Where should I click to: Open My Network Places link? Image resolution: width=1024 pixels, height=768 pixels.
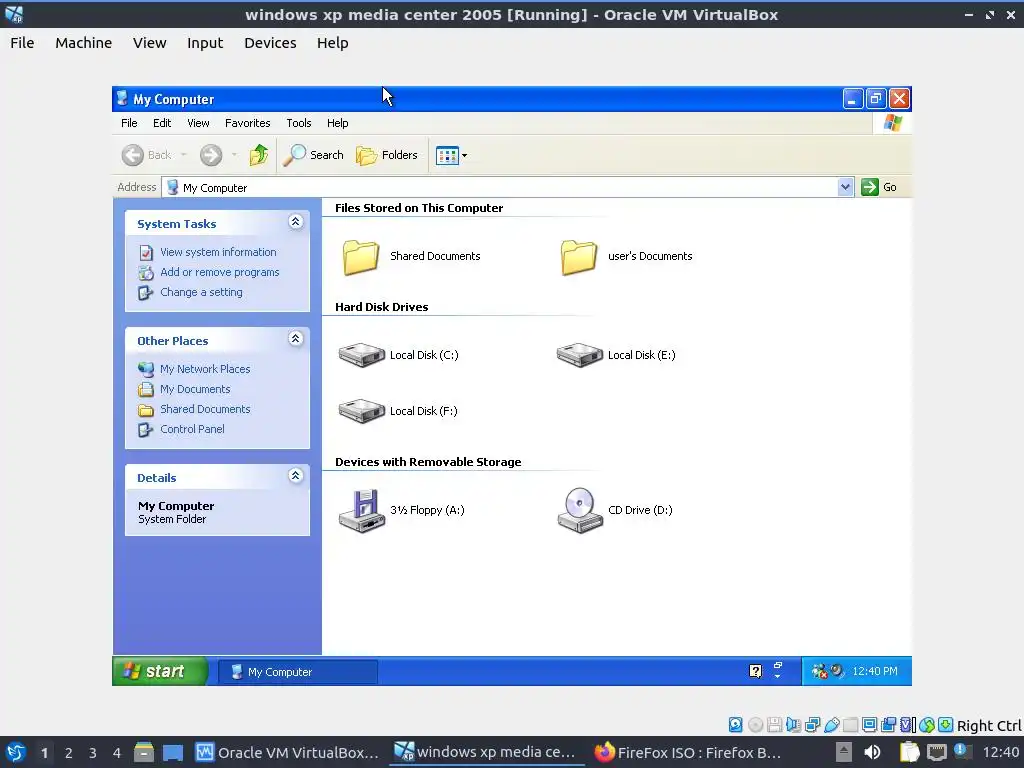[205, 369]
